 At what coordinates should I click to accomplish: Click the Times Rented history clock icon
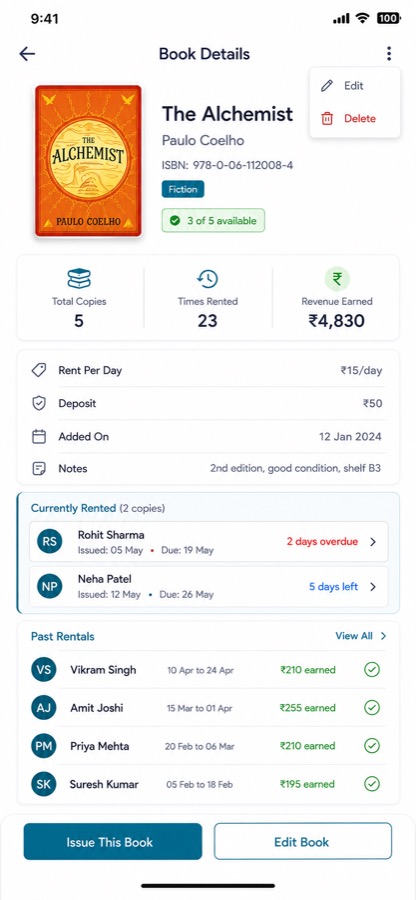207,278
